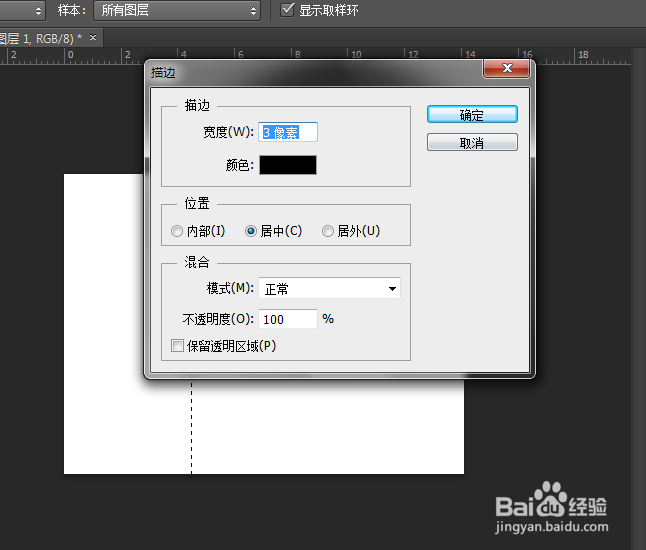This screenshot has width=646, height=550.
Task: Enable 保留透明区域 checkbox
Action: [x=177, y=346]
